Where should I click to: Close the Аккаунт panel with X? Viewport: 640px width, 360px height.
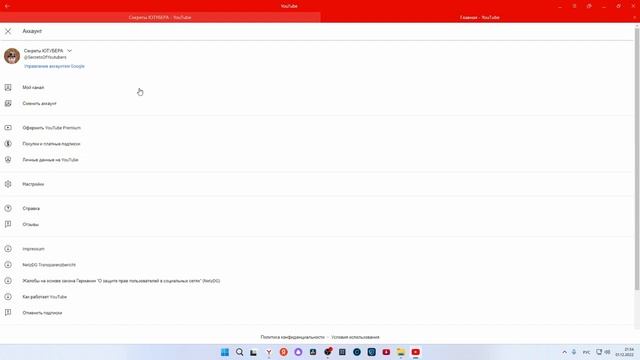[8, 31]
